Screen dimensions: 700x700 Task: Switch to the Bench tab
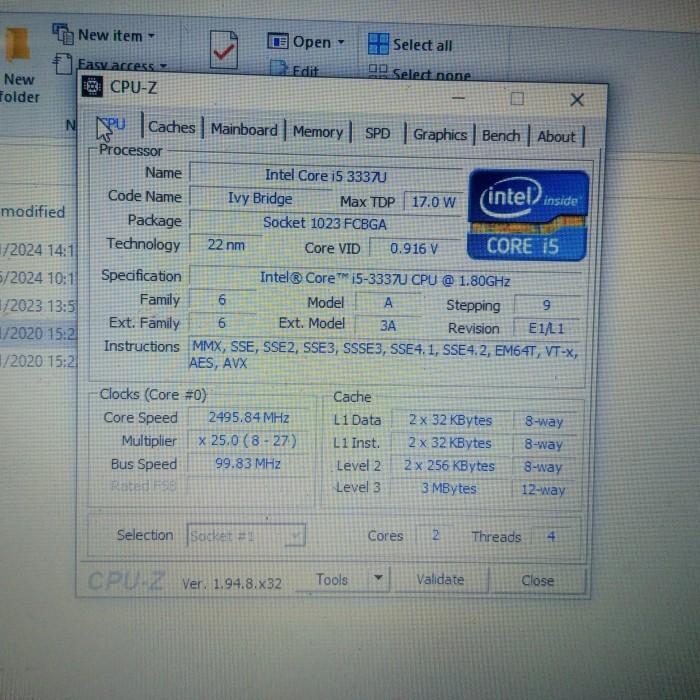(501, 136)
